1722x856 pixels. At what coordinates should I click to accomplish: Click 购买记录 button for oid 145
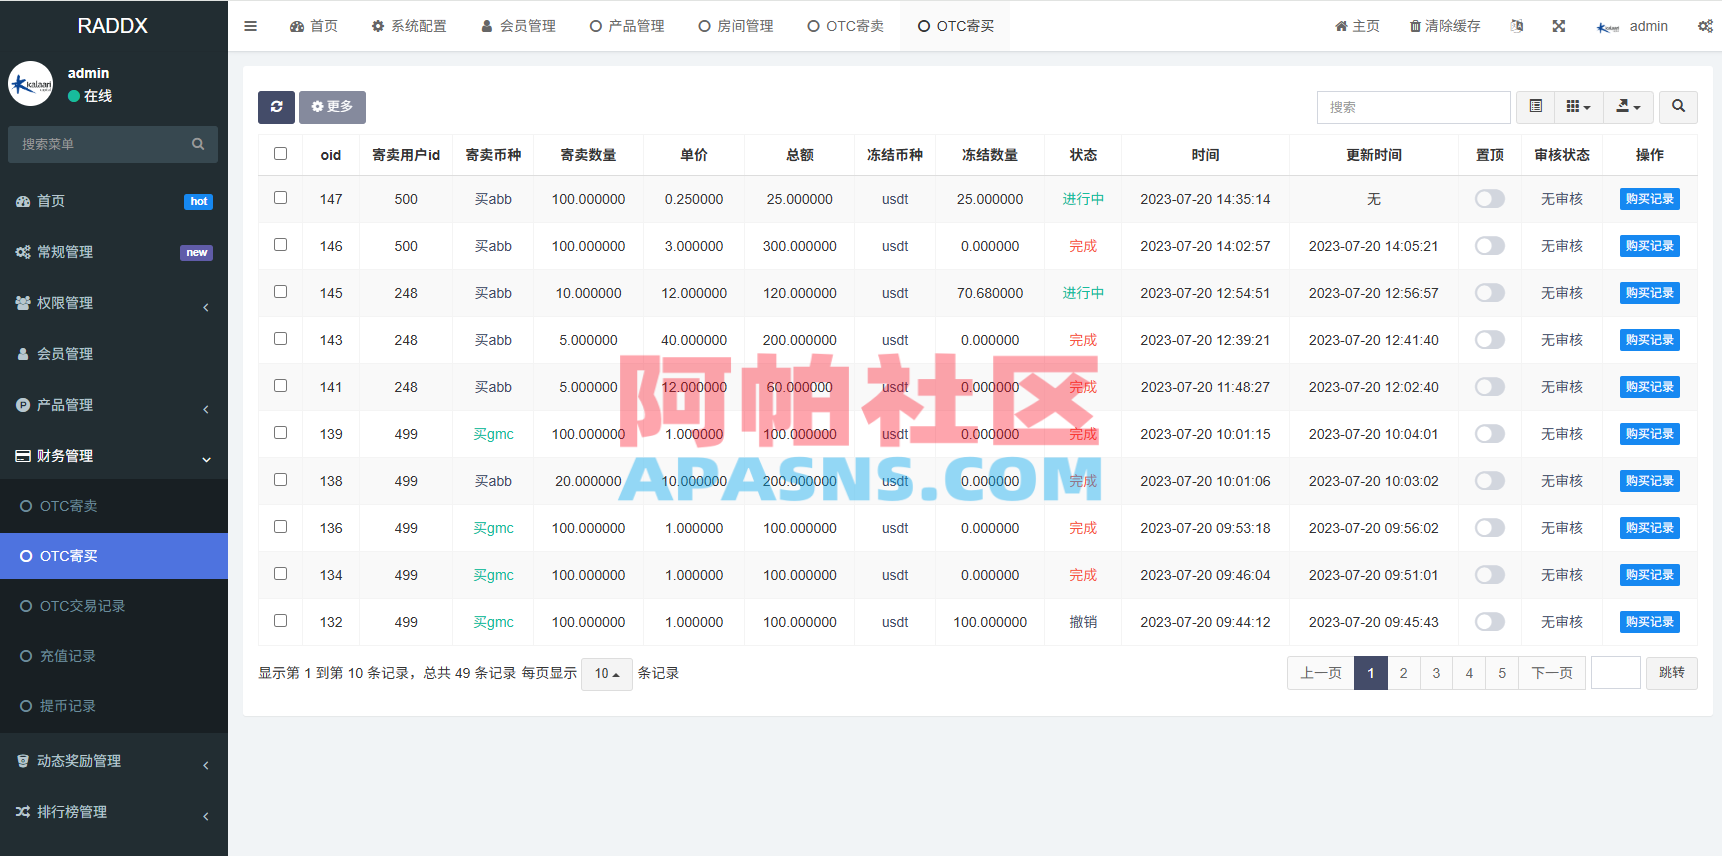pyautogui.click(x=1649, y=293)
